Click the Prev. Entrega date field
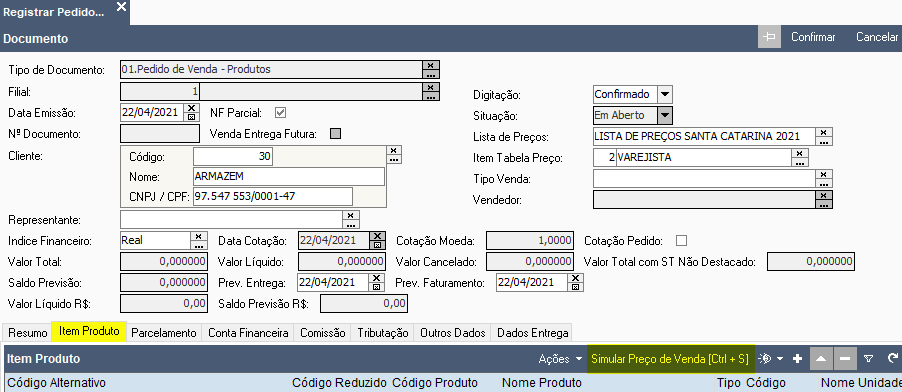This screenshot has height=392, width=902. (332, 282)
